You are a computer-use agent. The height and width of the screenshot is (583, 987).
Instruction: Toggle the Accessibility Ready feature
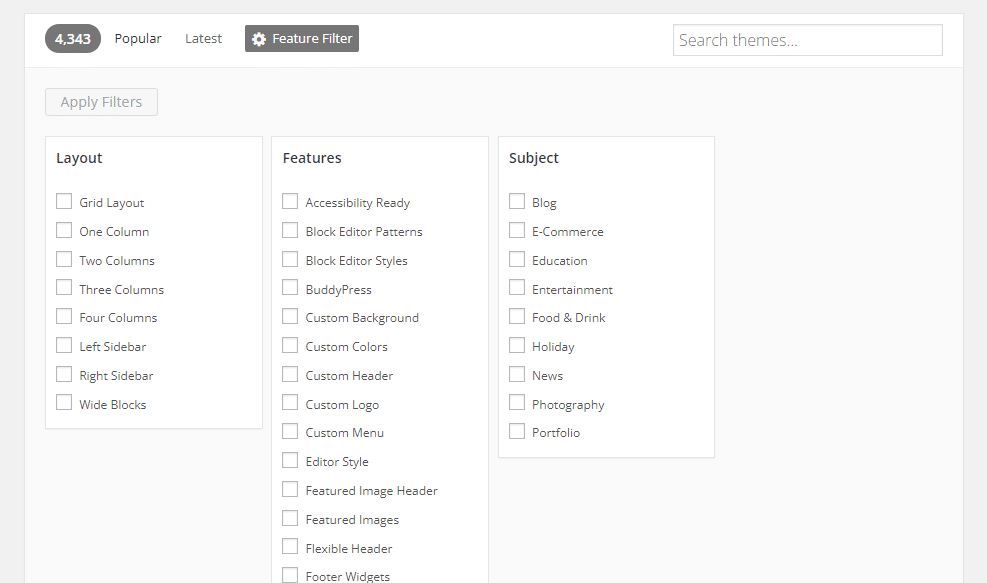(x=289, y=201)
